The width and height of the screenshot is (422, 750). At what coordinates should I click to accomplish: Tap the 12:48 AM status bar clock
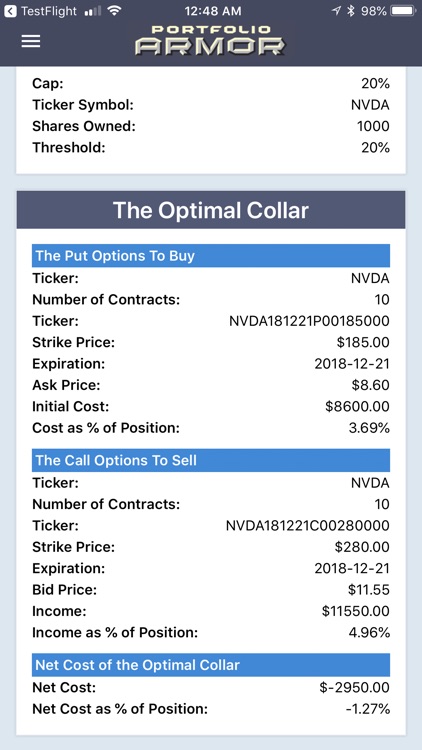(213, 11)
